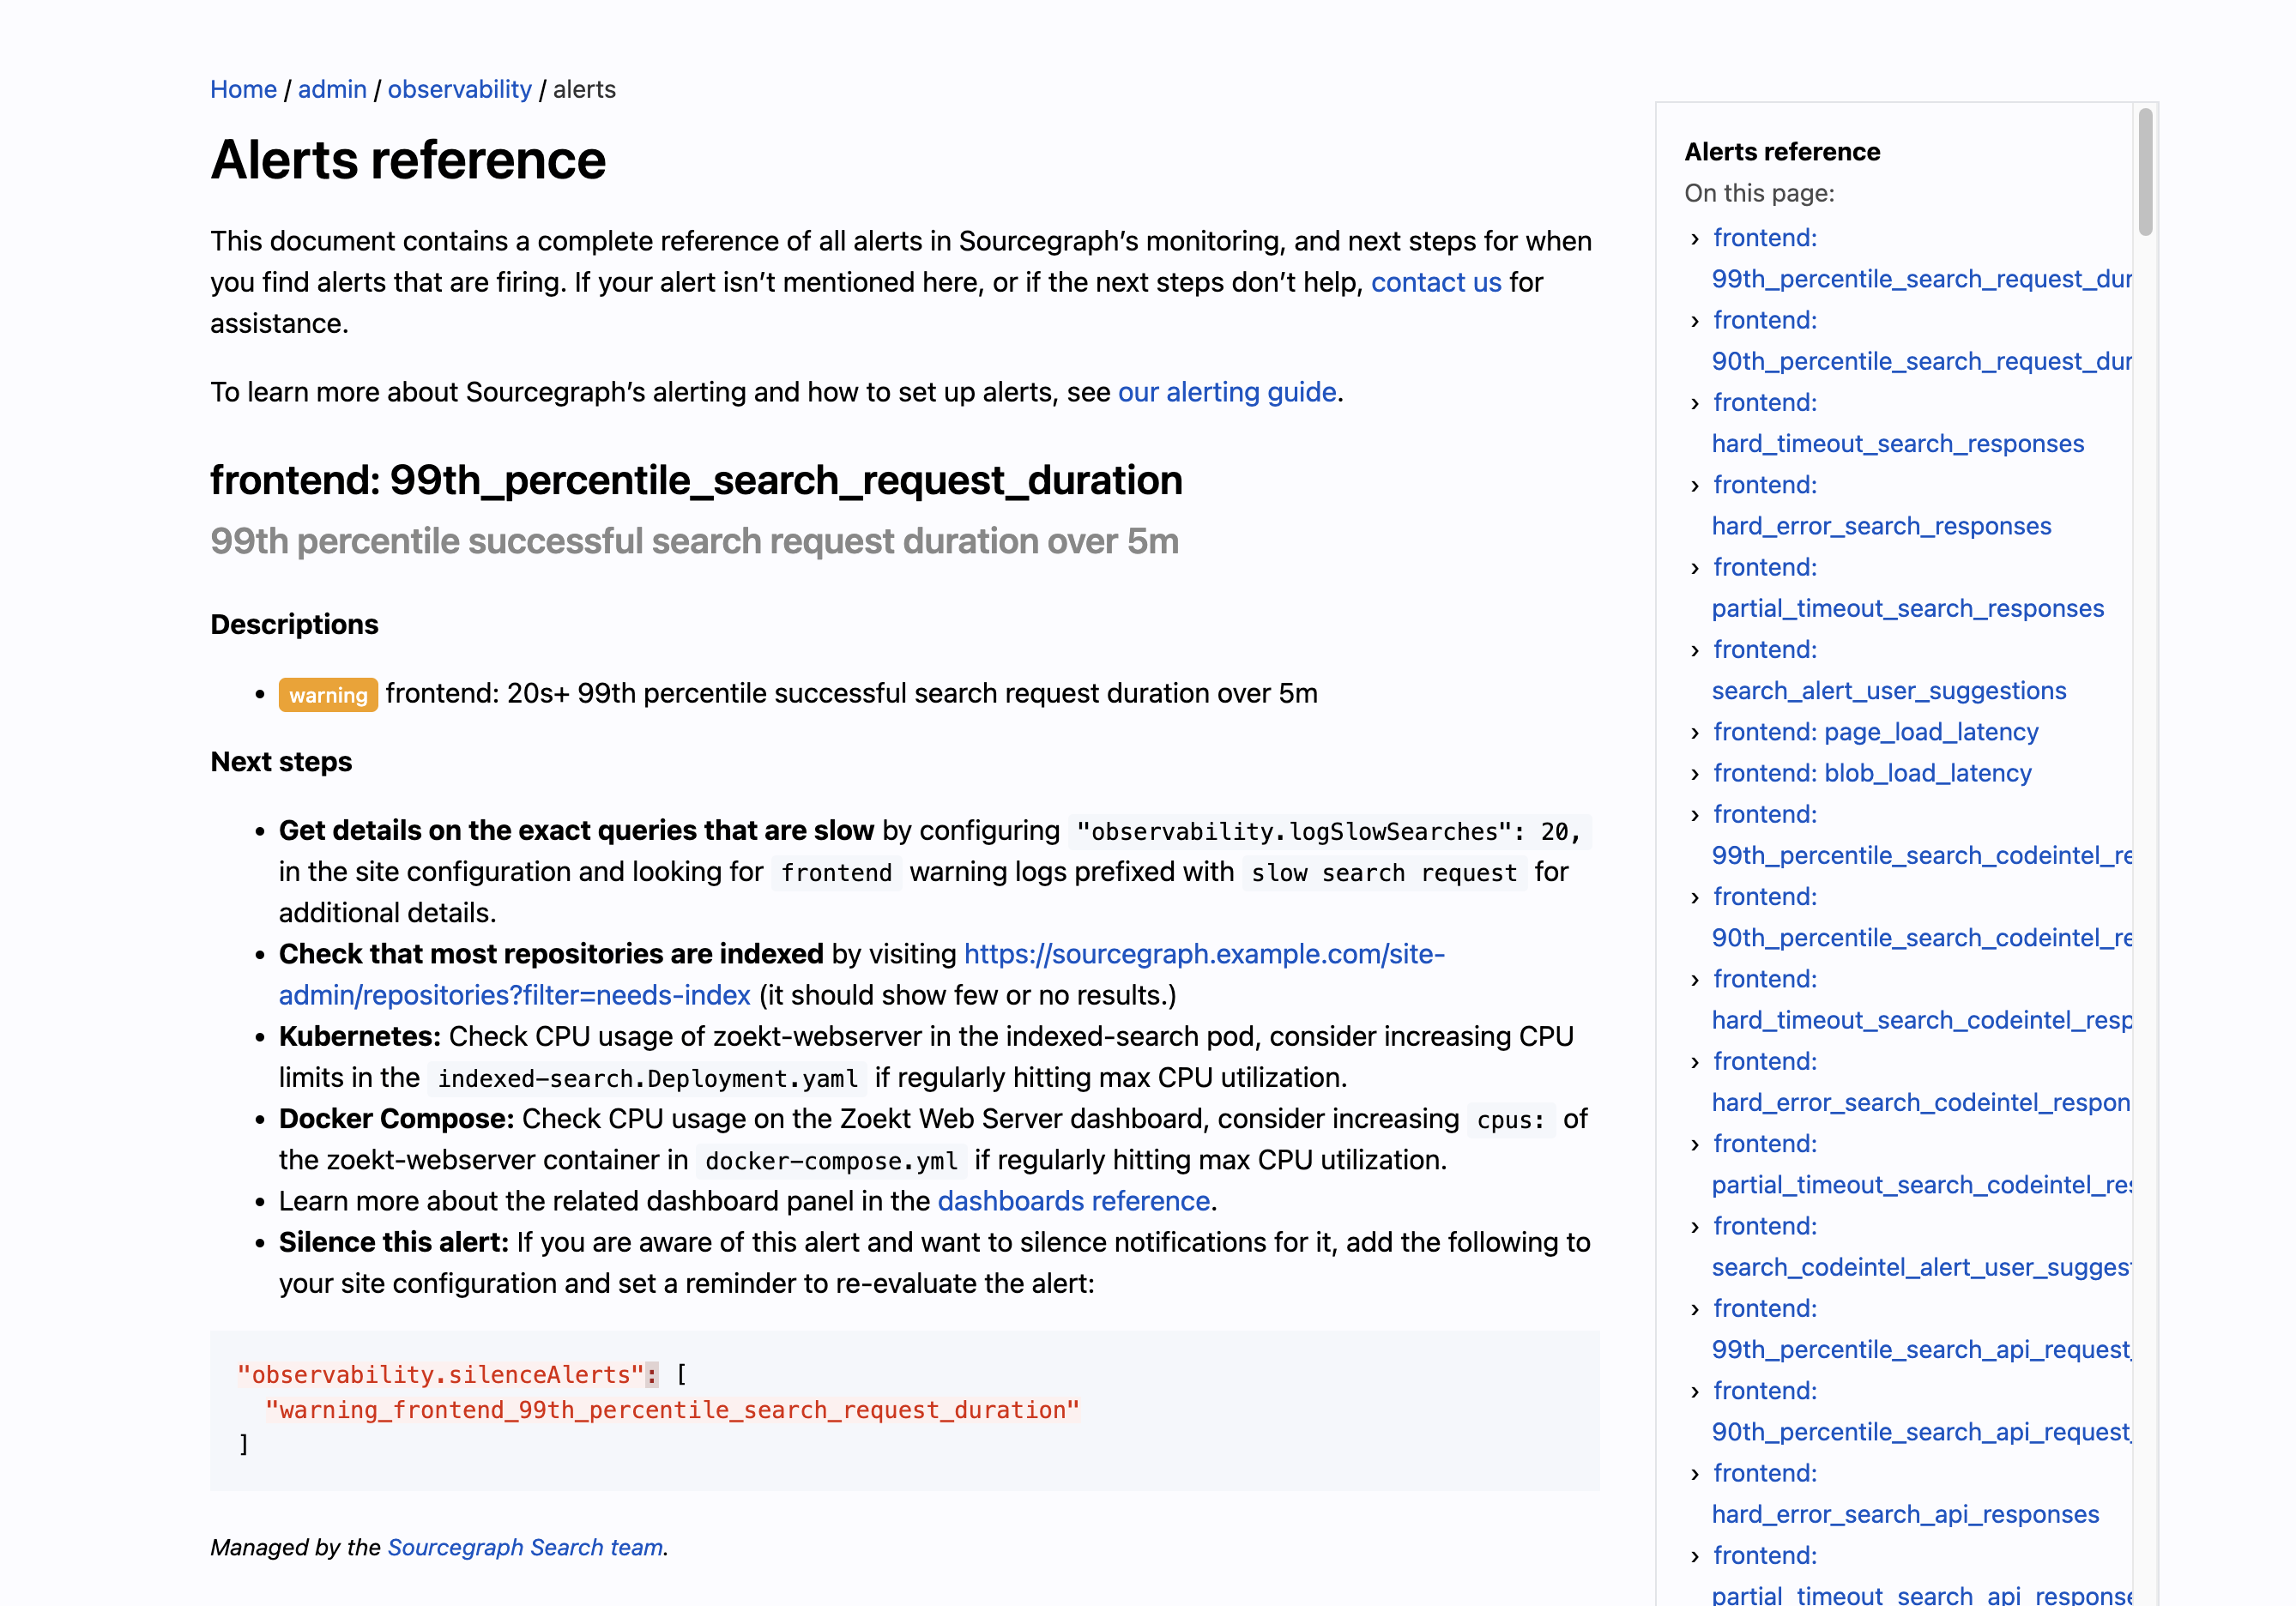
Task: Expand chevron beside frontend: 99th_percentile_search_api_request entry
Action: tap(1694, 1309)
